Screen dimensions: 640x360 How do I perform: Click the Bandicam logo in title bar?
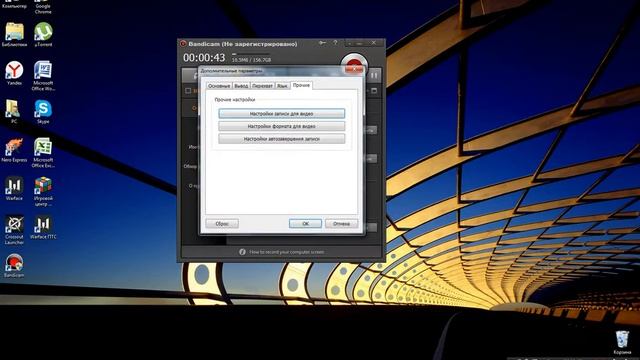183,43
